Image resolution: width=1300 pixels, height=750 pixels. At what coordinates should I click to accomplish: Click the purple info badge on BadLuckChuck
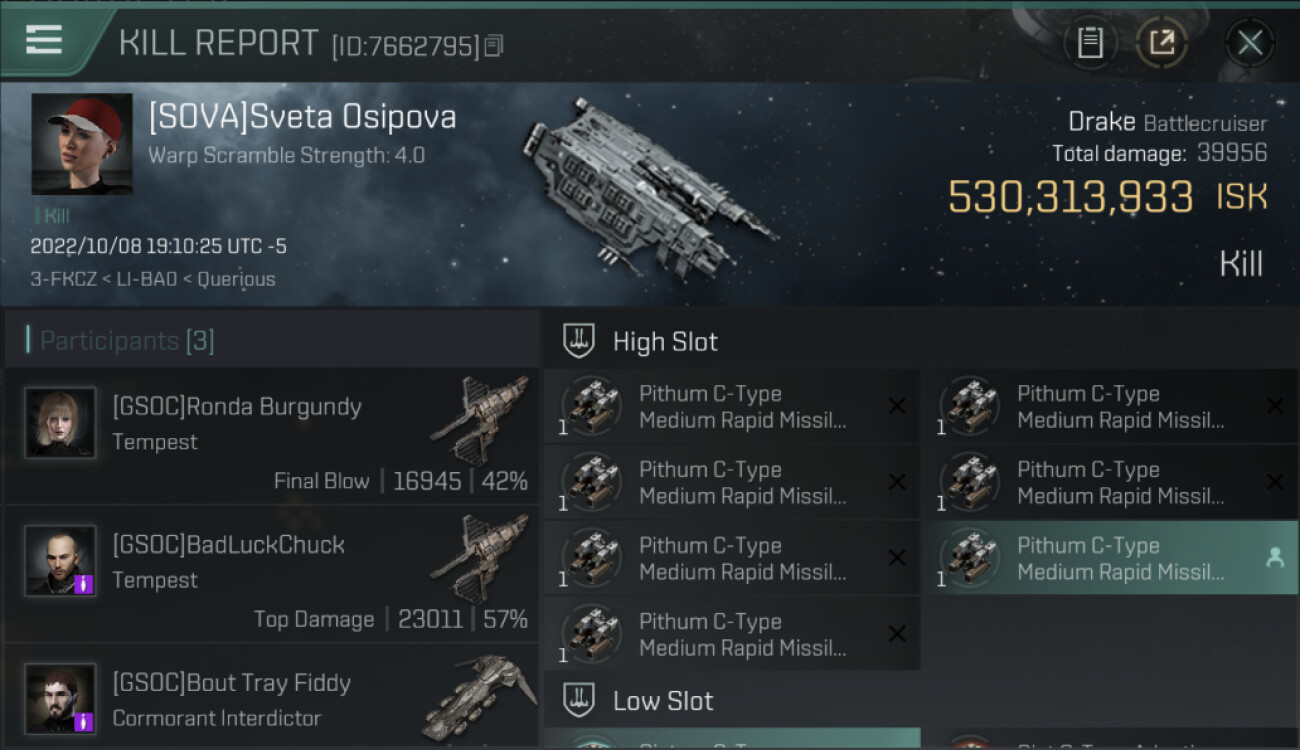click(84, 583)
